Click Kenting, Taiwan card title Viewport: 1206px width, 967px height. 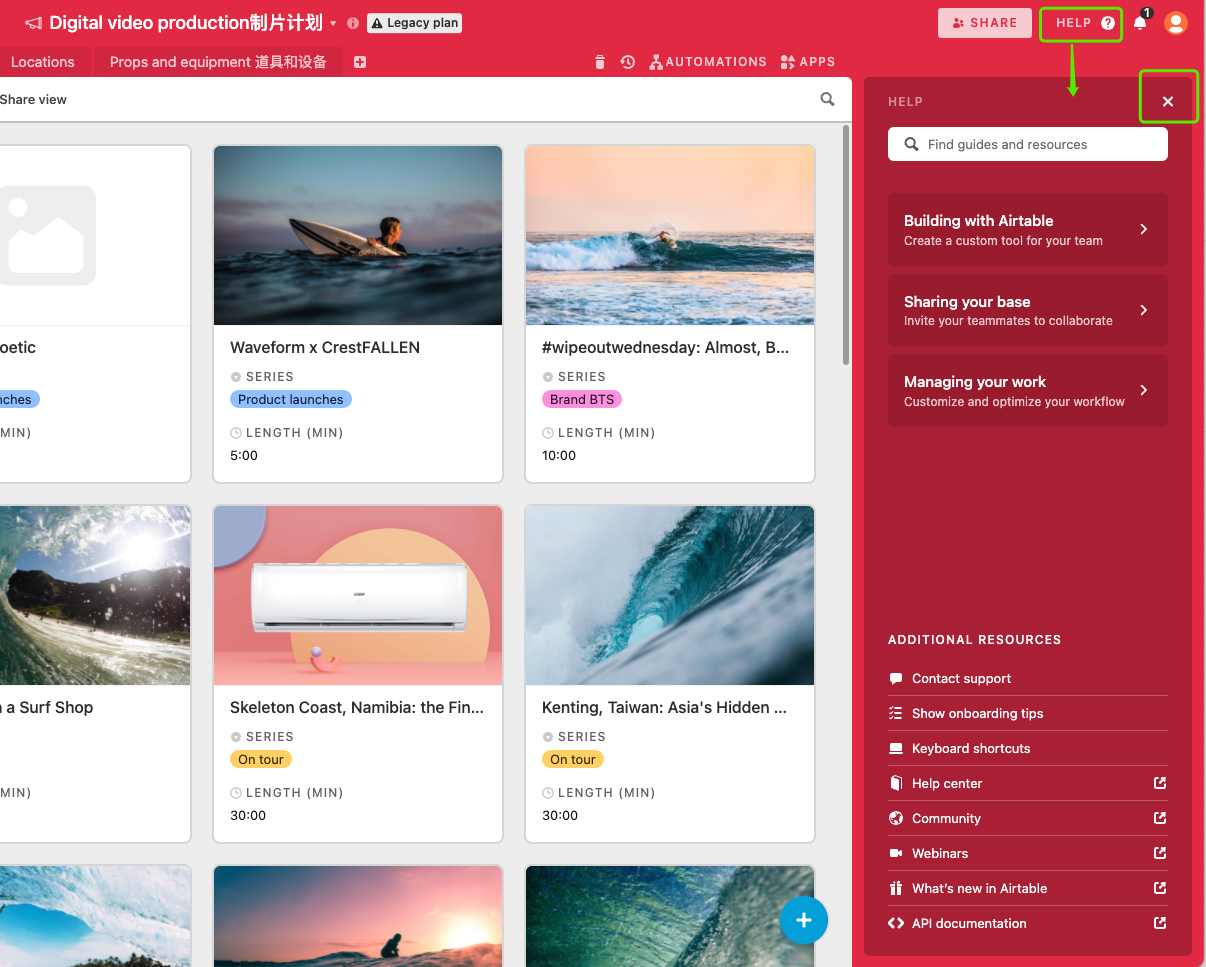coord(665,707)
